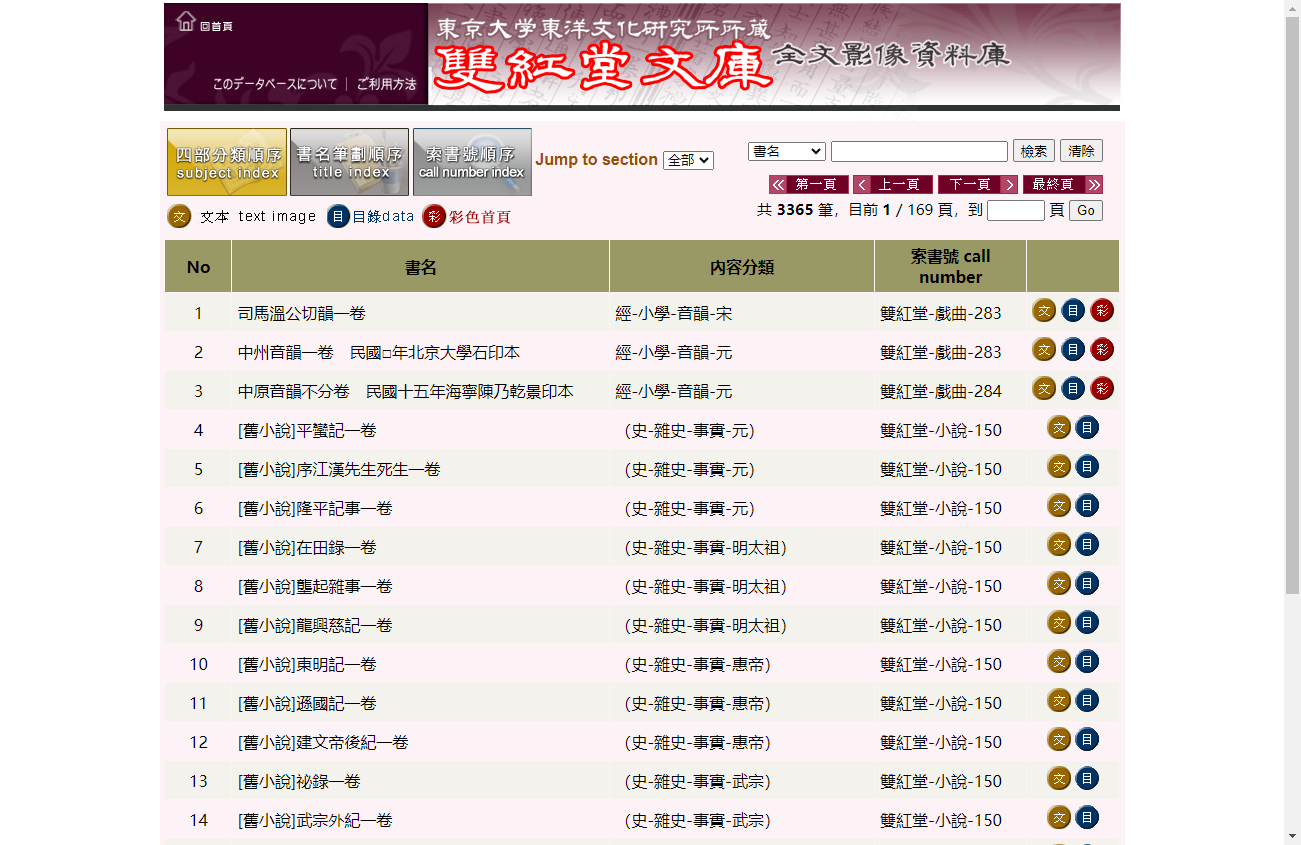Viewport: 1301px width, 845px height.
Task: Click the Go page jump button
Action: pos(1086,210)
